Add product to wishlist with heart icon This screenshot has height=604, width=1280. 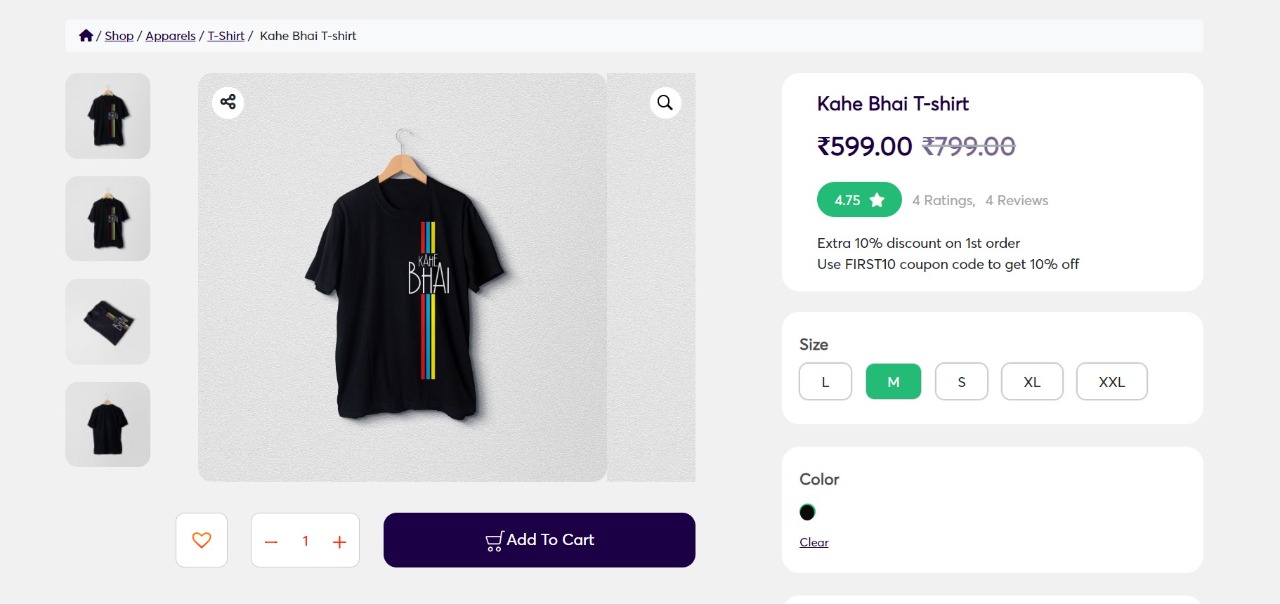[202, 540]
